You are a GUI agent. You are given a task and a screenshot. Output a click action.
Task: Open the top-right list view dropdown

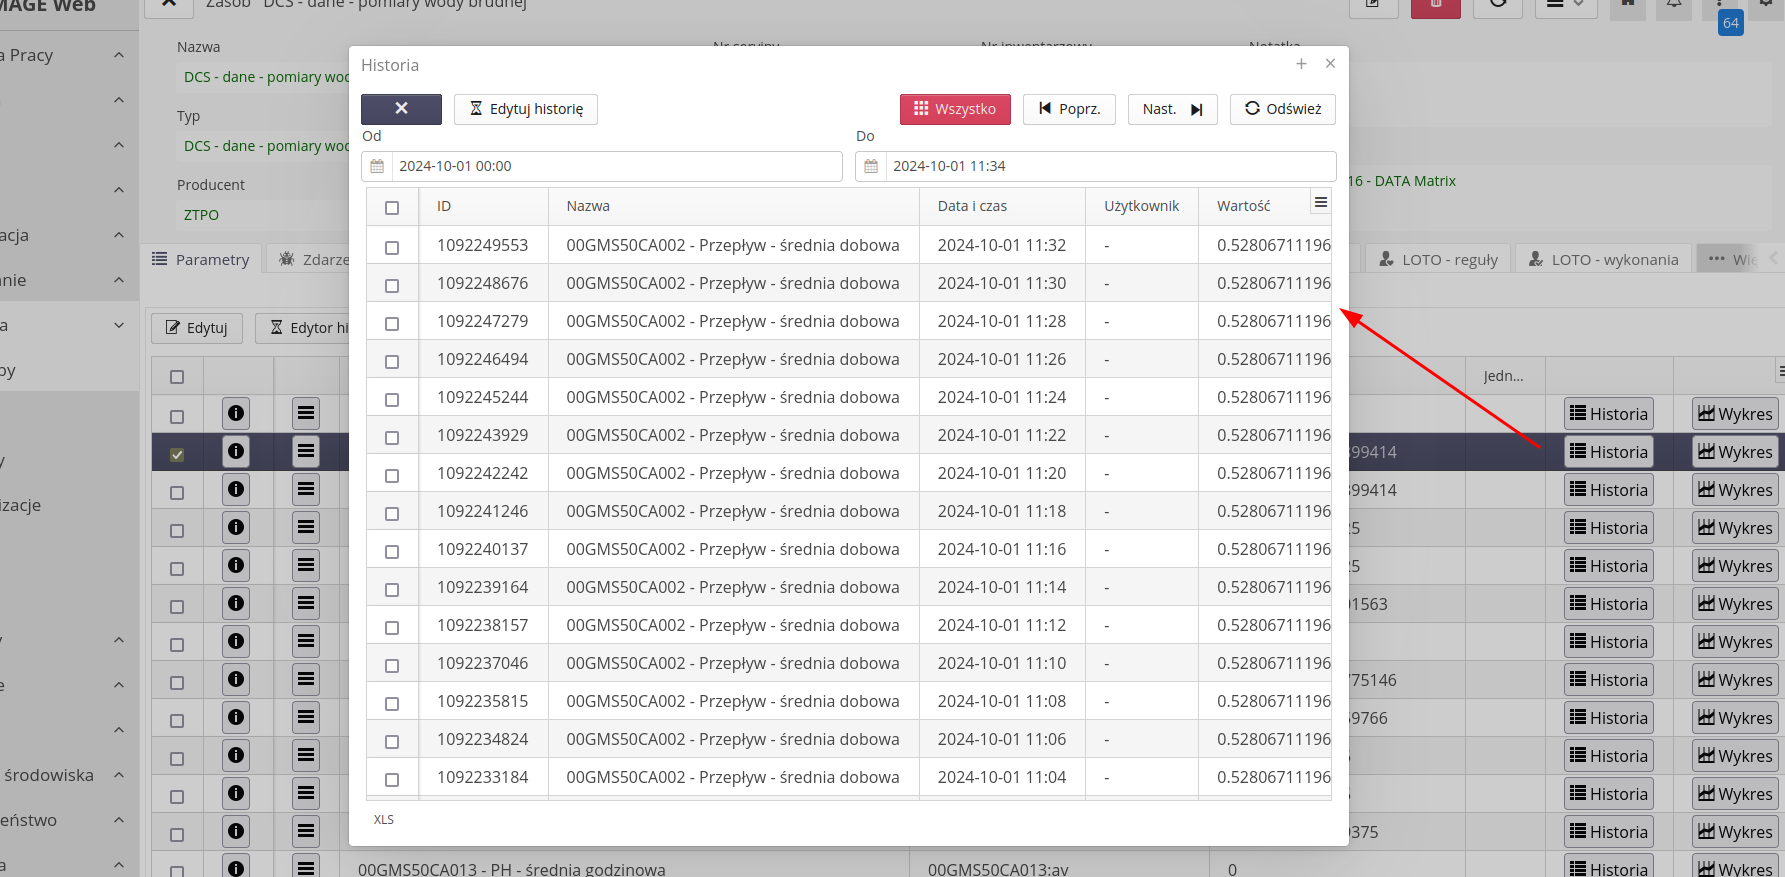pos(1564,5)
